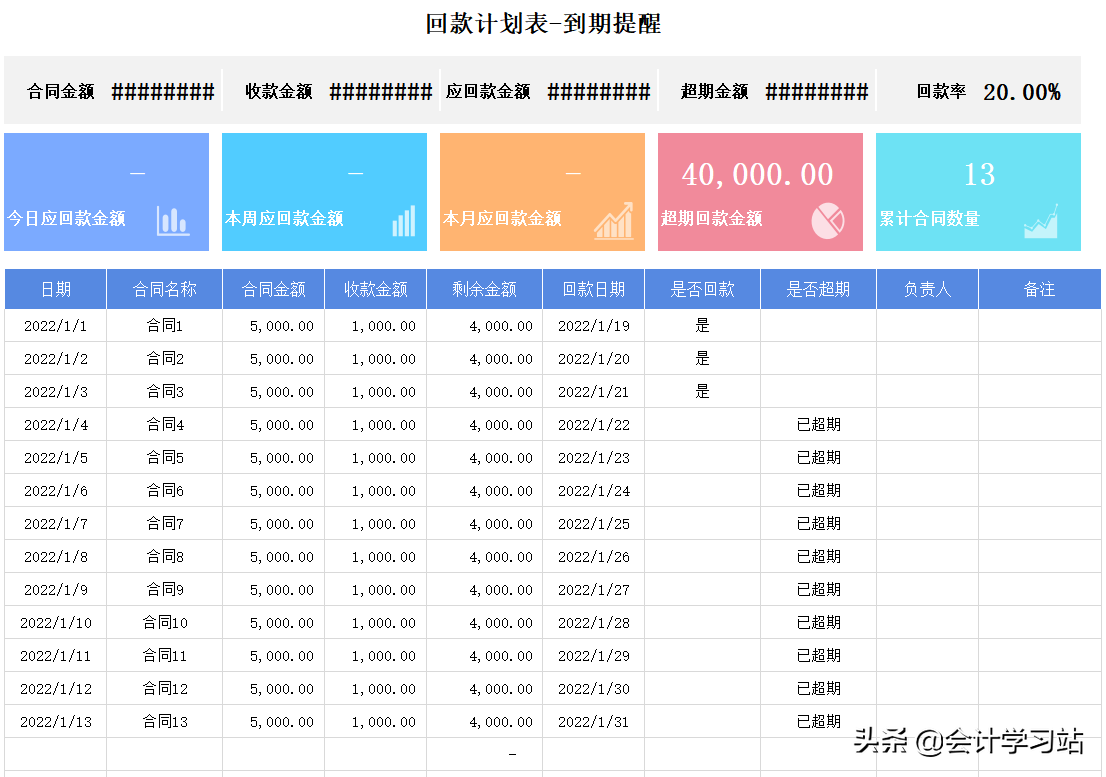Select the 40,000.00 overdue amount value
The height and width of the screenshot is (777, 1106).
(x=758, y=174)
